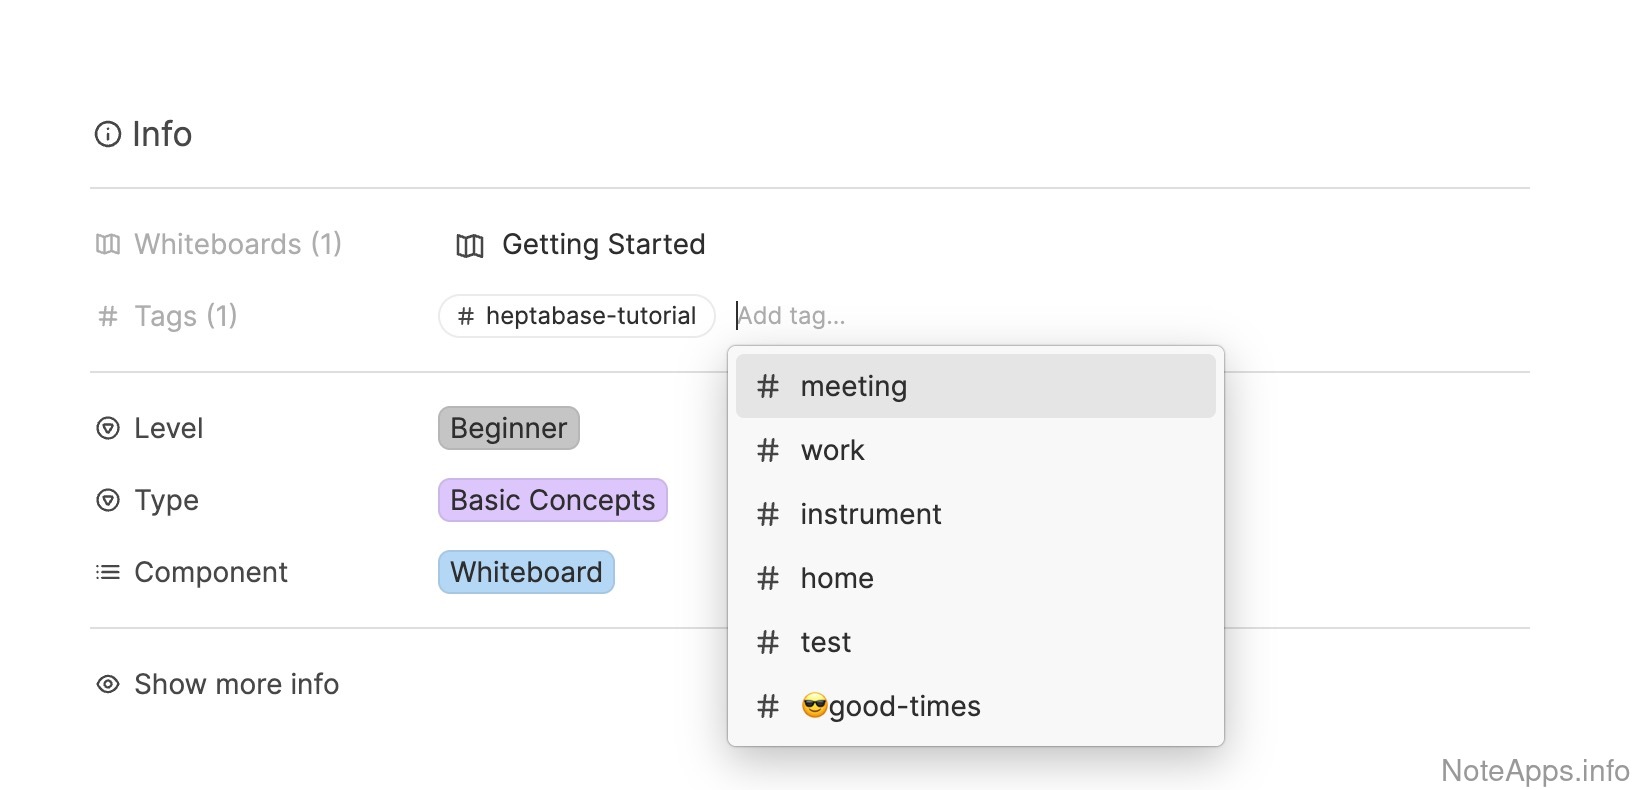Image resolution: width=1632 pixels, height=790 pixels.
Task: Open the Whiteboard component selector
Action: tap(526, 572)
